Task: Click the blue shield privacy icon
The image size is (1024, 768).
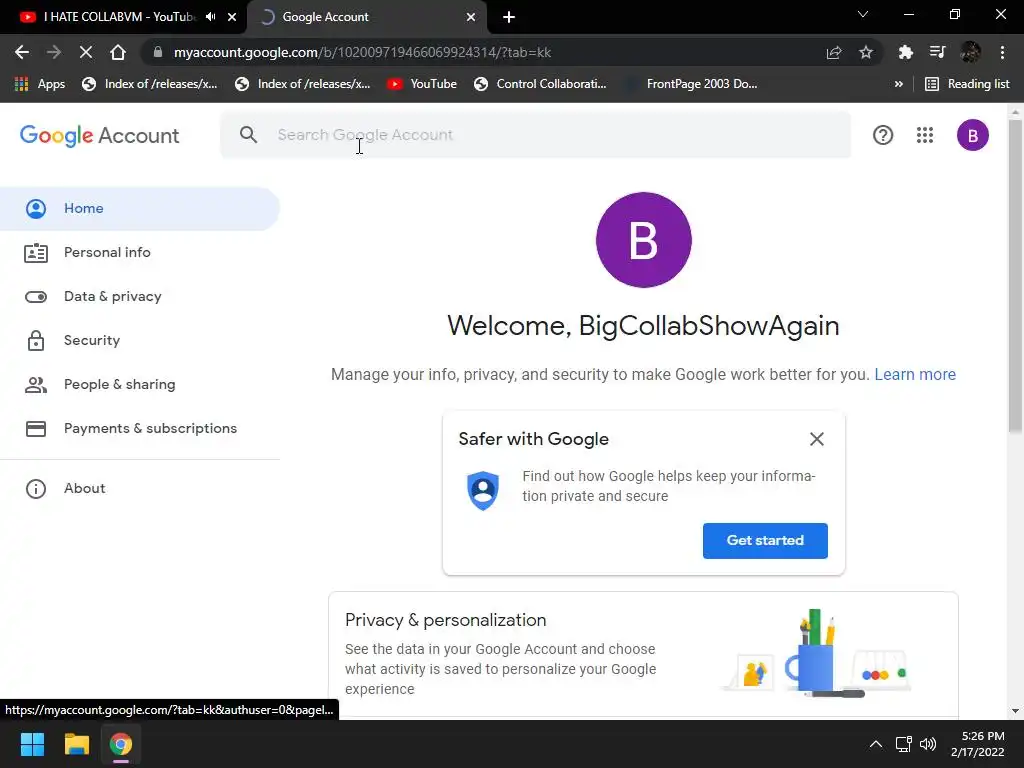Action: [x=483, y=490]
